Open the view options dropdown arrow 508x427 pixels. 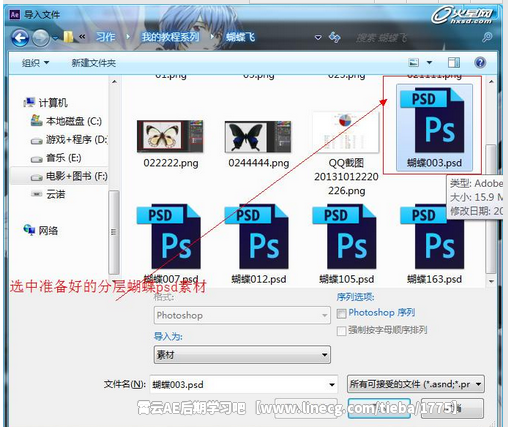tap(429, 62)
